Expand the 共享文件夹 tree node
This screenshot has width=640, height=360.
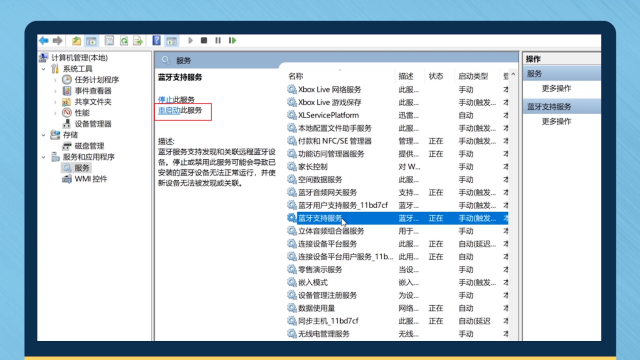(x=55, y=102)
